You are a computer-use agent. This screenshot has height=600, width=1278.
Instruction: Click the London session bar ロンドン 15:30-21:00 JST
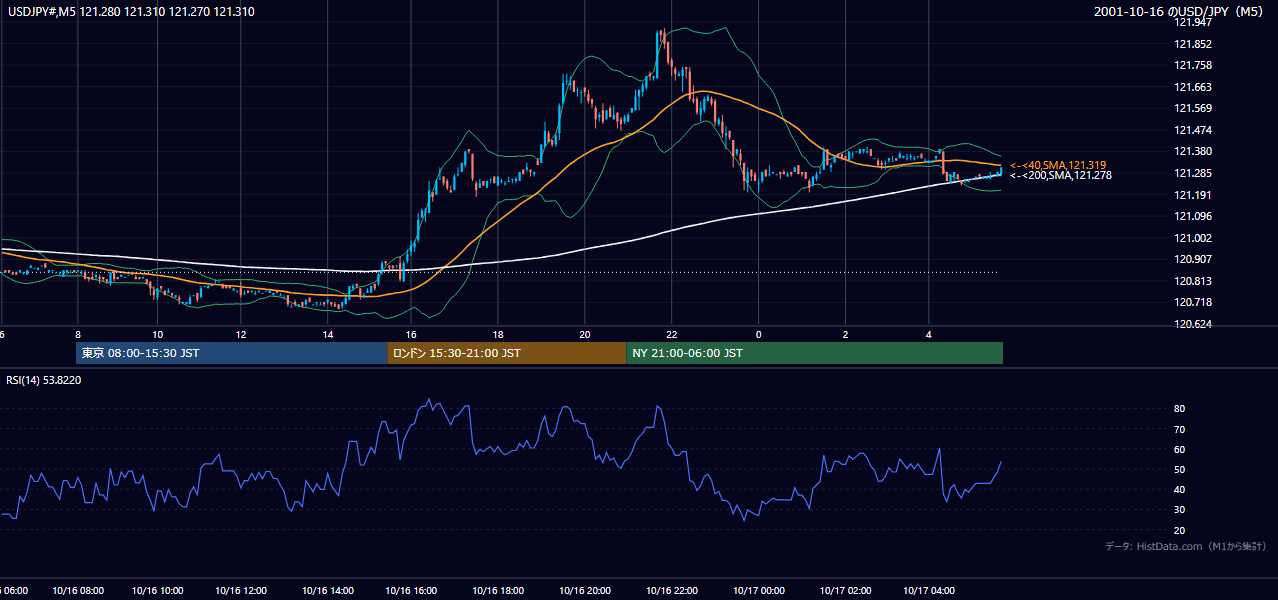[x=507, y=353]
